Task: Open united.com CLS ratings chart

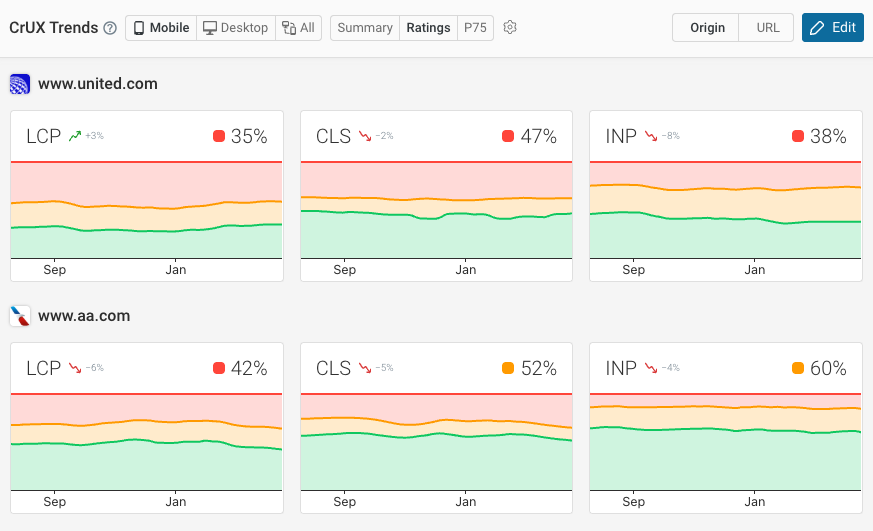Action: click(x=436, y=210)
